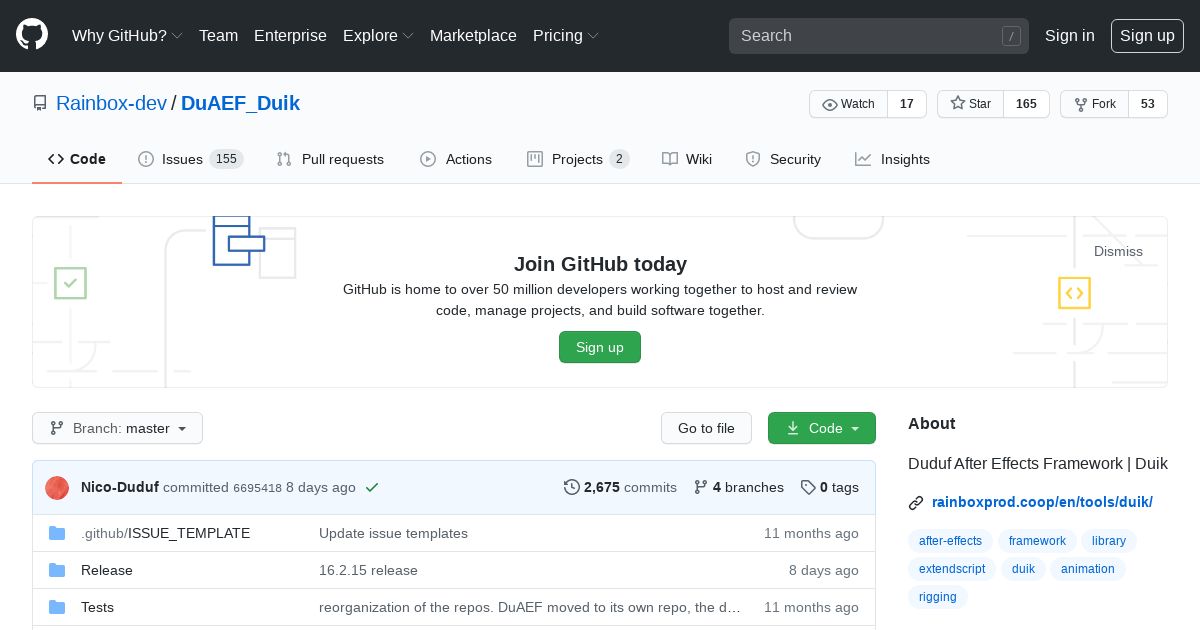
Task: Click the slash shortcut icon in the search box
Action: point(1011,36)
